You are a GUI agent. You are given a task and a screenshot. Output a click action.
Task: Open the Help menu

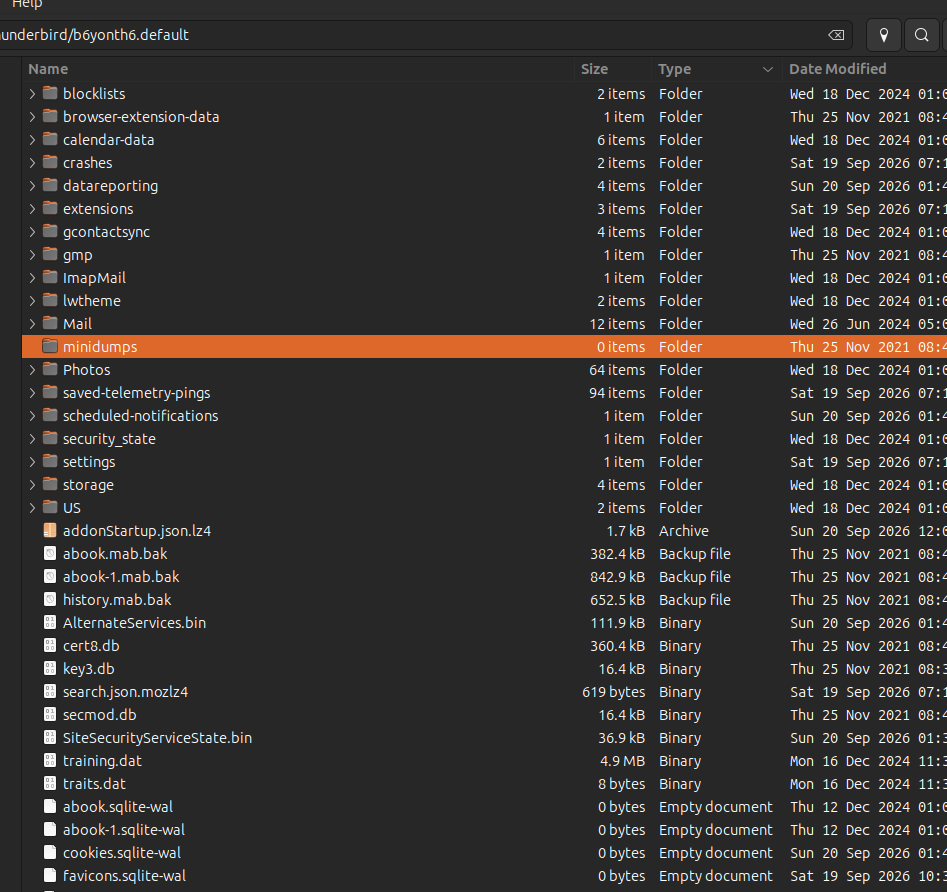[x=27, y=4]
